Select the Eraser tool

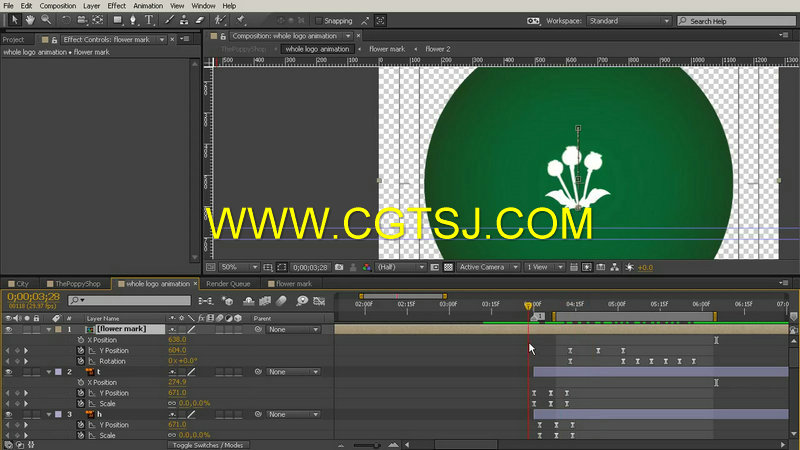[200, 20]
